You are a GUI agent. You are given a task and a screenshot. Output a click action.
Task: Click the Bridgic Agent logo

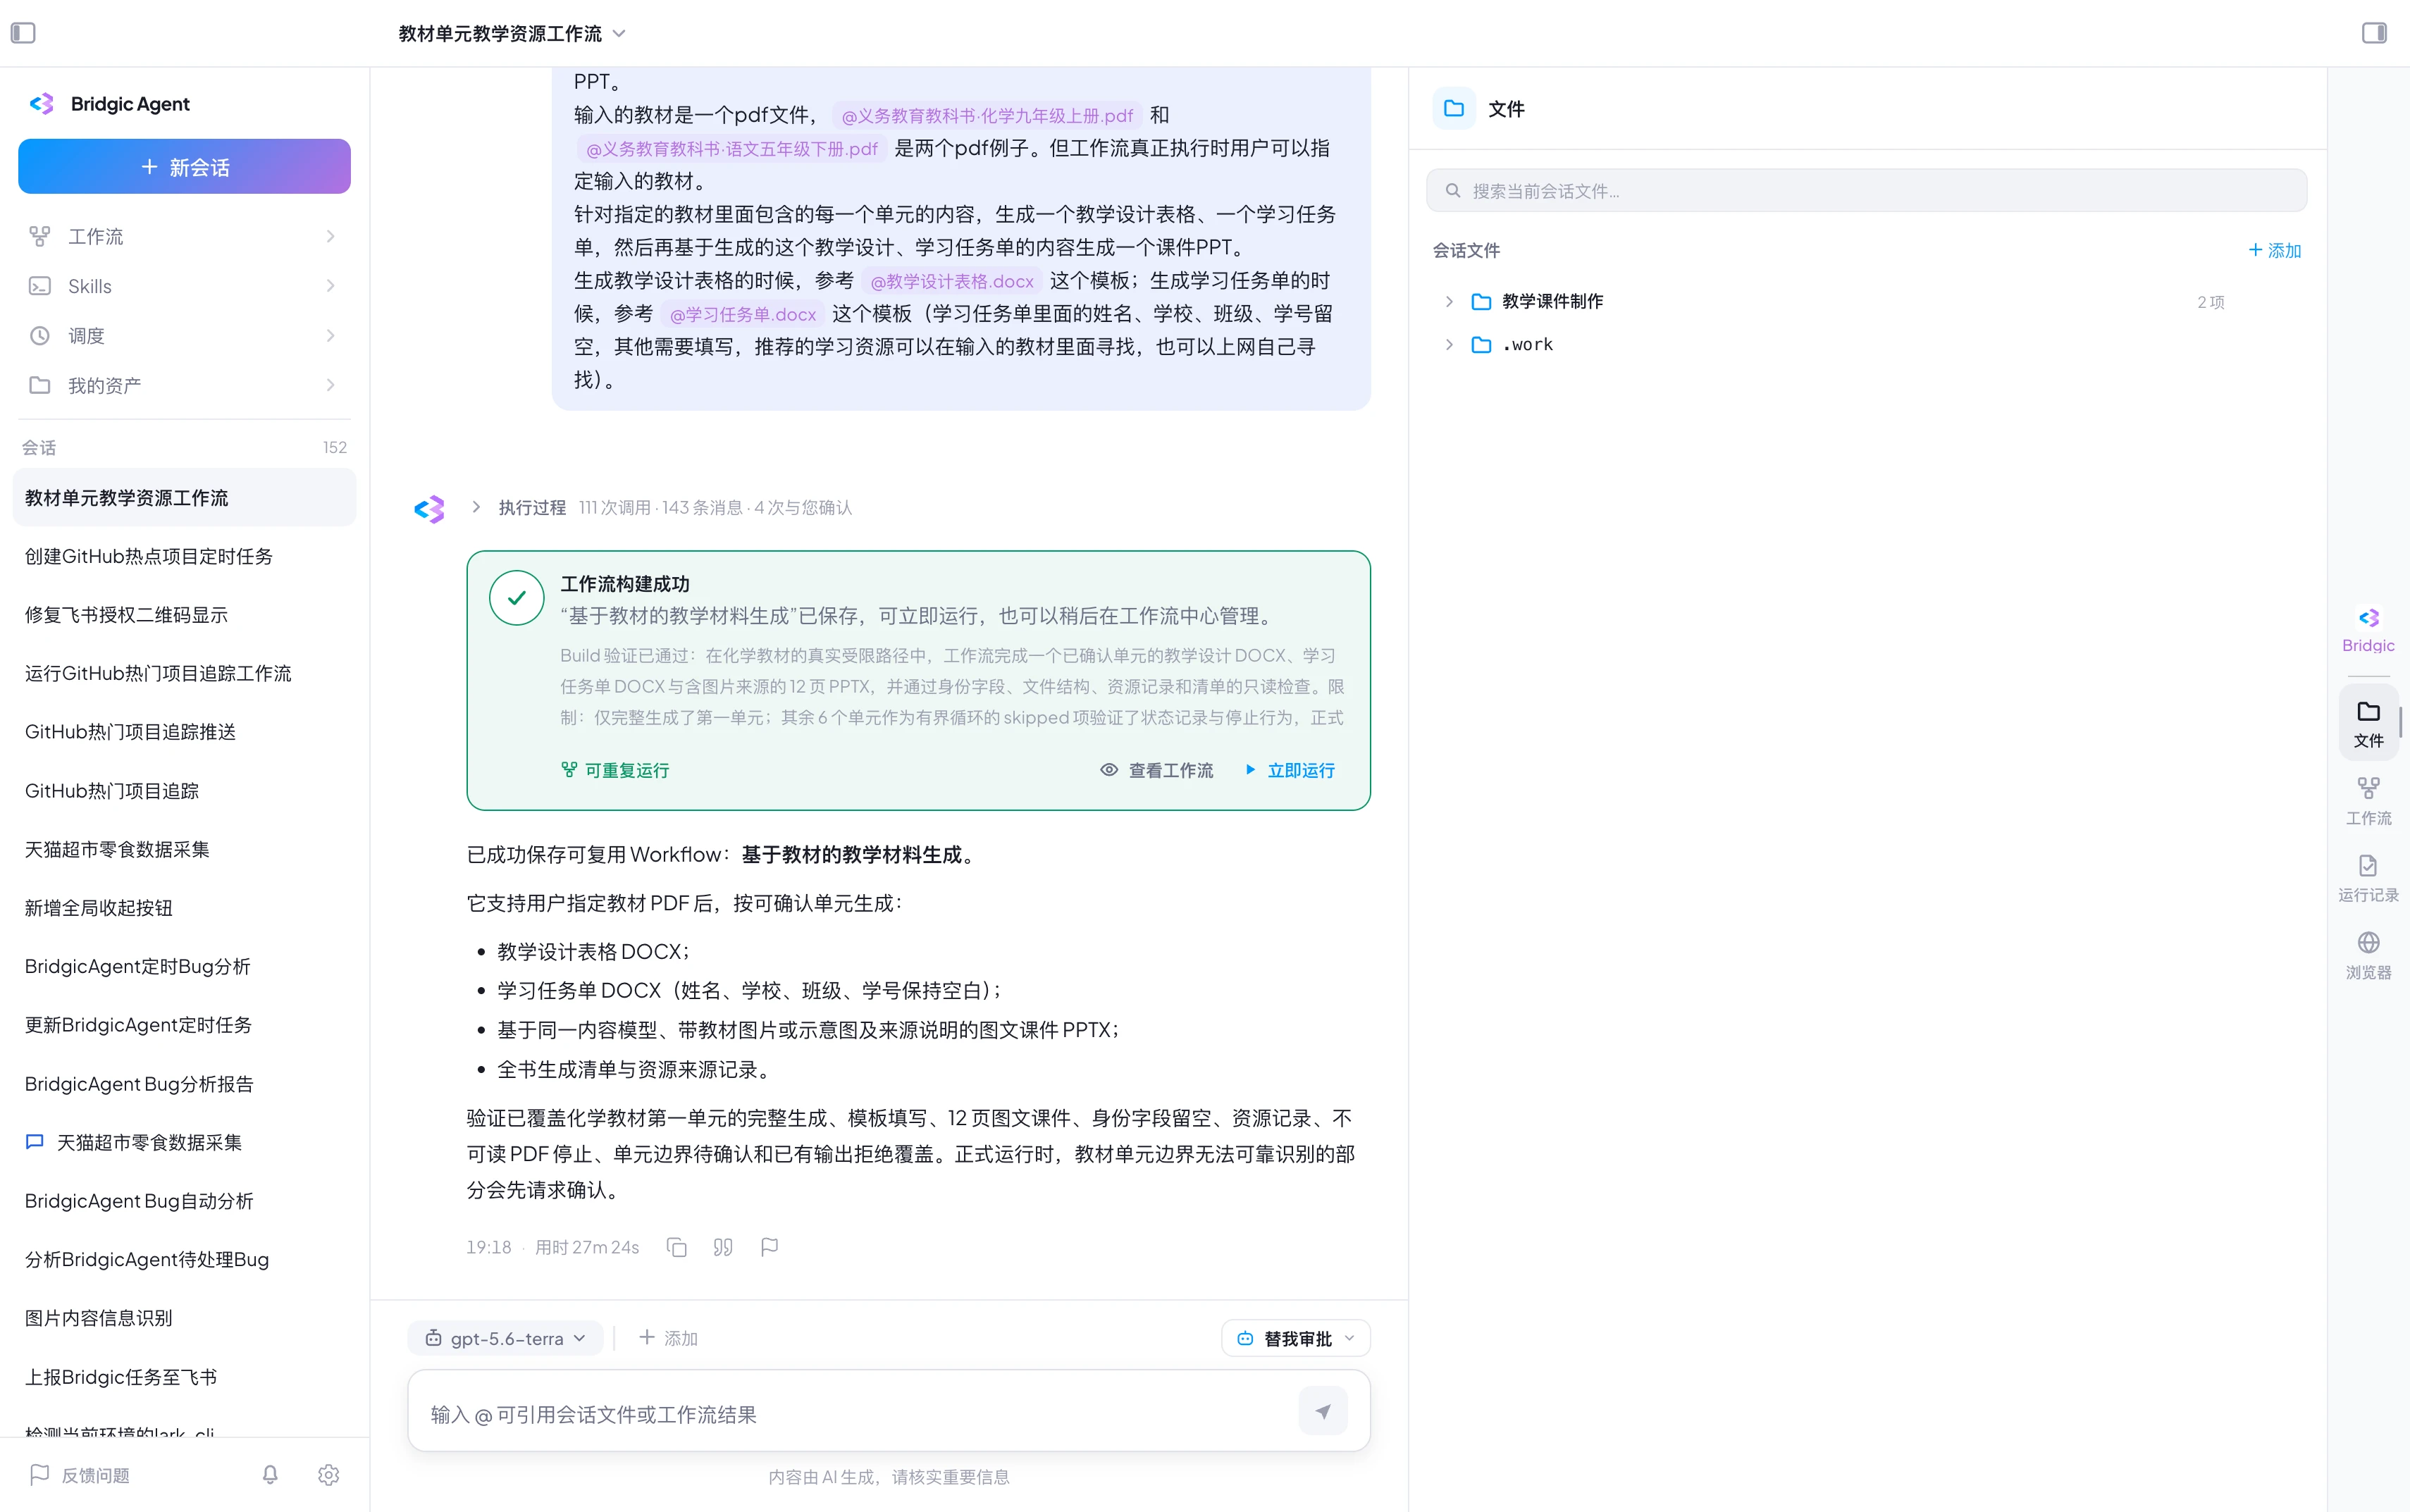coord(42,104)
